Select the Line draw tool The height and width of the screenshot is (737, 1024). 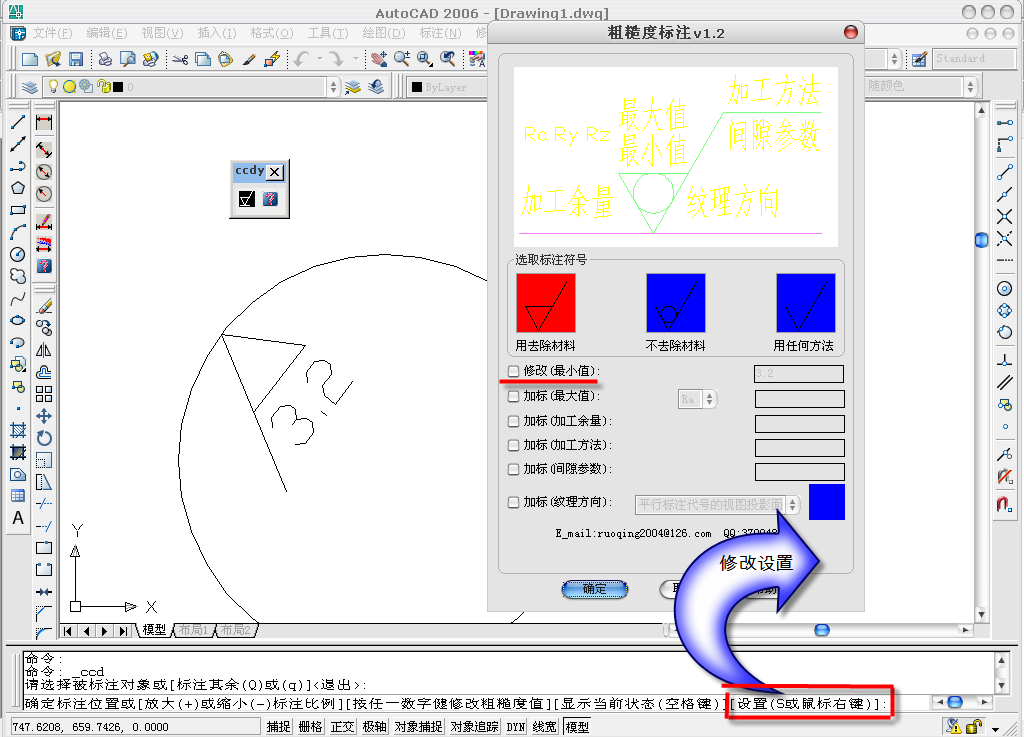(x=18, y=122)
